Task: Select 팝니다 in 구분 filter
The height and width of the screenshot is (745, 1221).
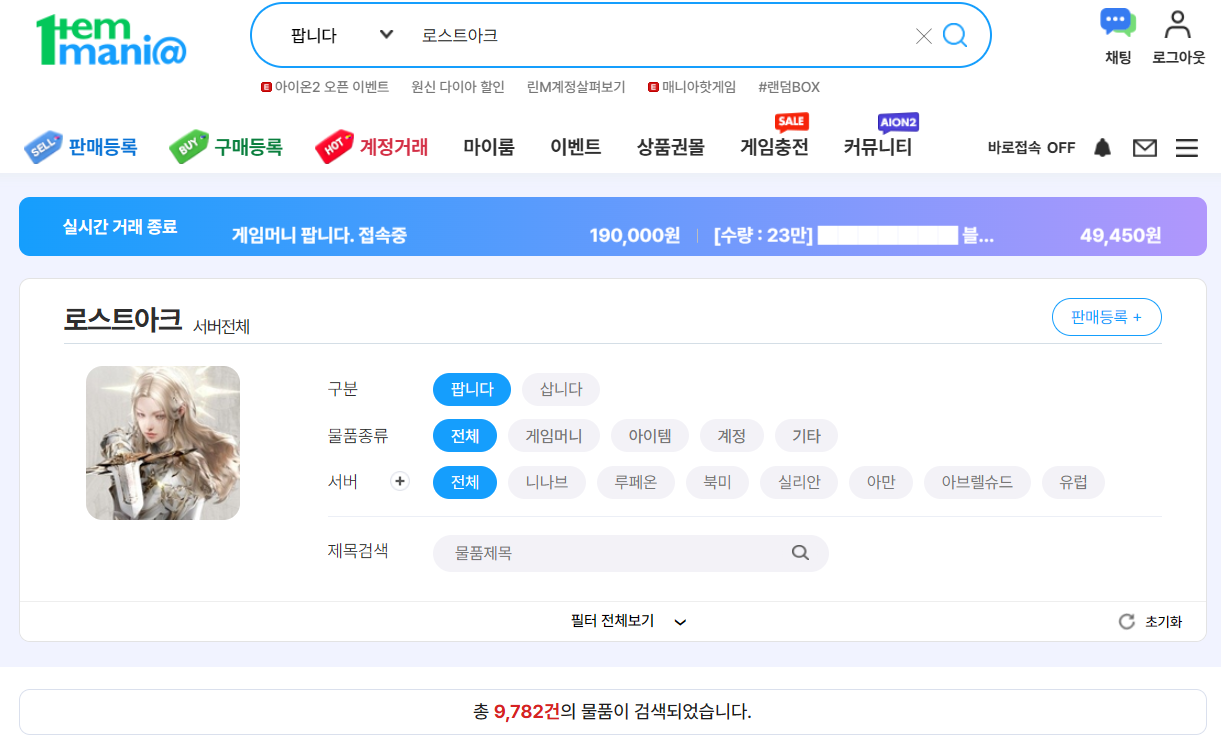Action: click(x=472, y=389)
